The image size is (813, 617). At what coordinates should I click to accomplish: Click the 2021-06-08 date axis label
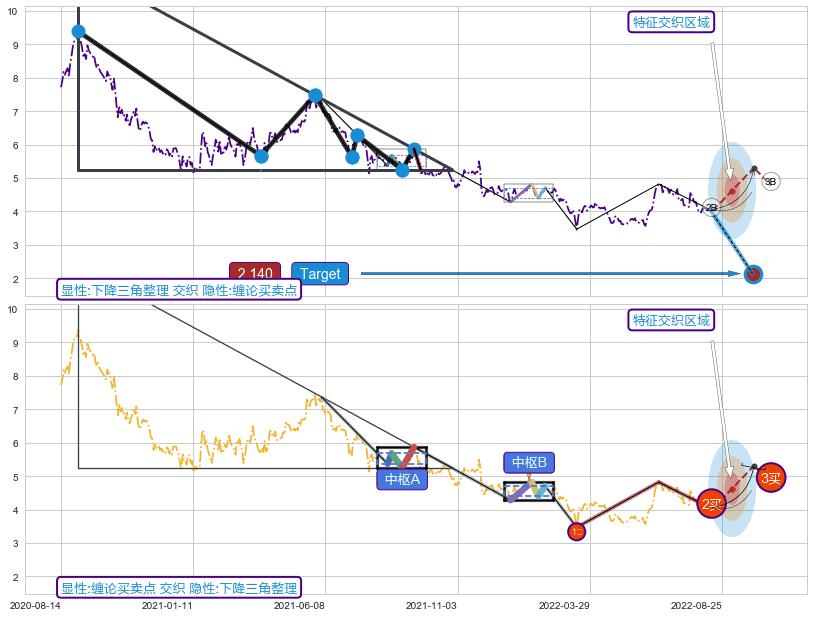[299, 605]
